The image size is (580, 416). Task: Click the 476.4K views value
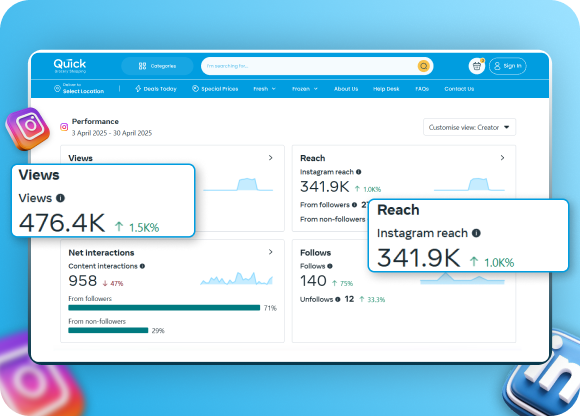coord(62,223)
